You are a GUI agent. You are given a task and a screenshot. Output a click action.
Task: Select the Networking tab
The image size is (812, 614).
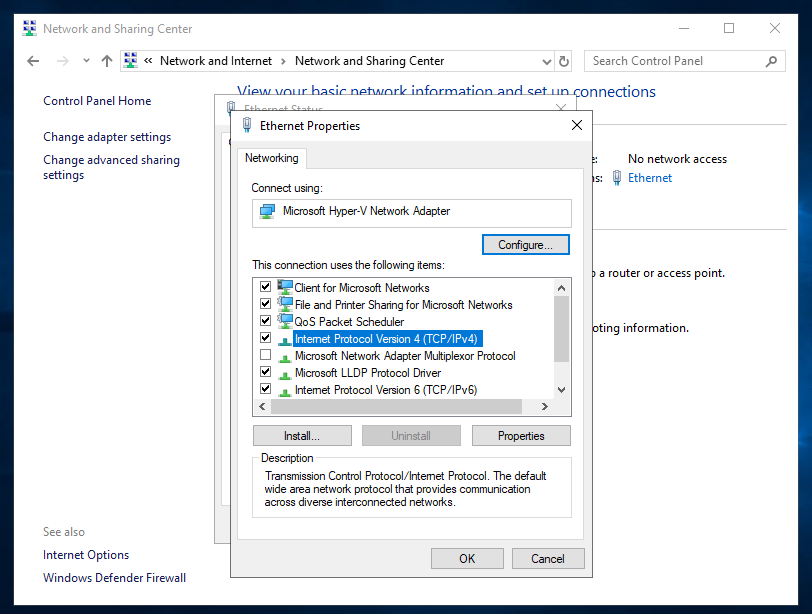click(271, 158)
